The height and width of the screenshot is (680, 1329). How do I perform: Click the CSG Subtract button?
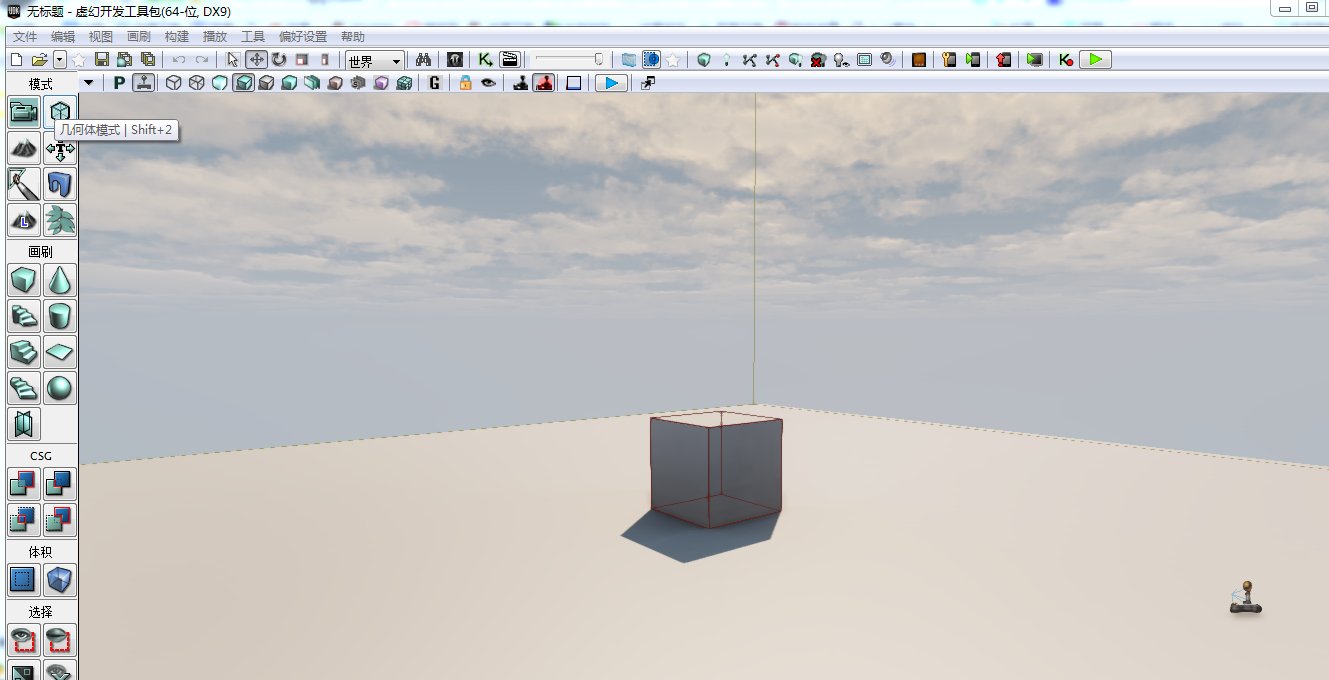60,484
